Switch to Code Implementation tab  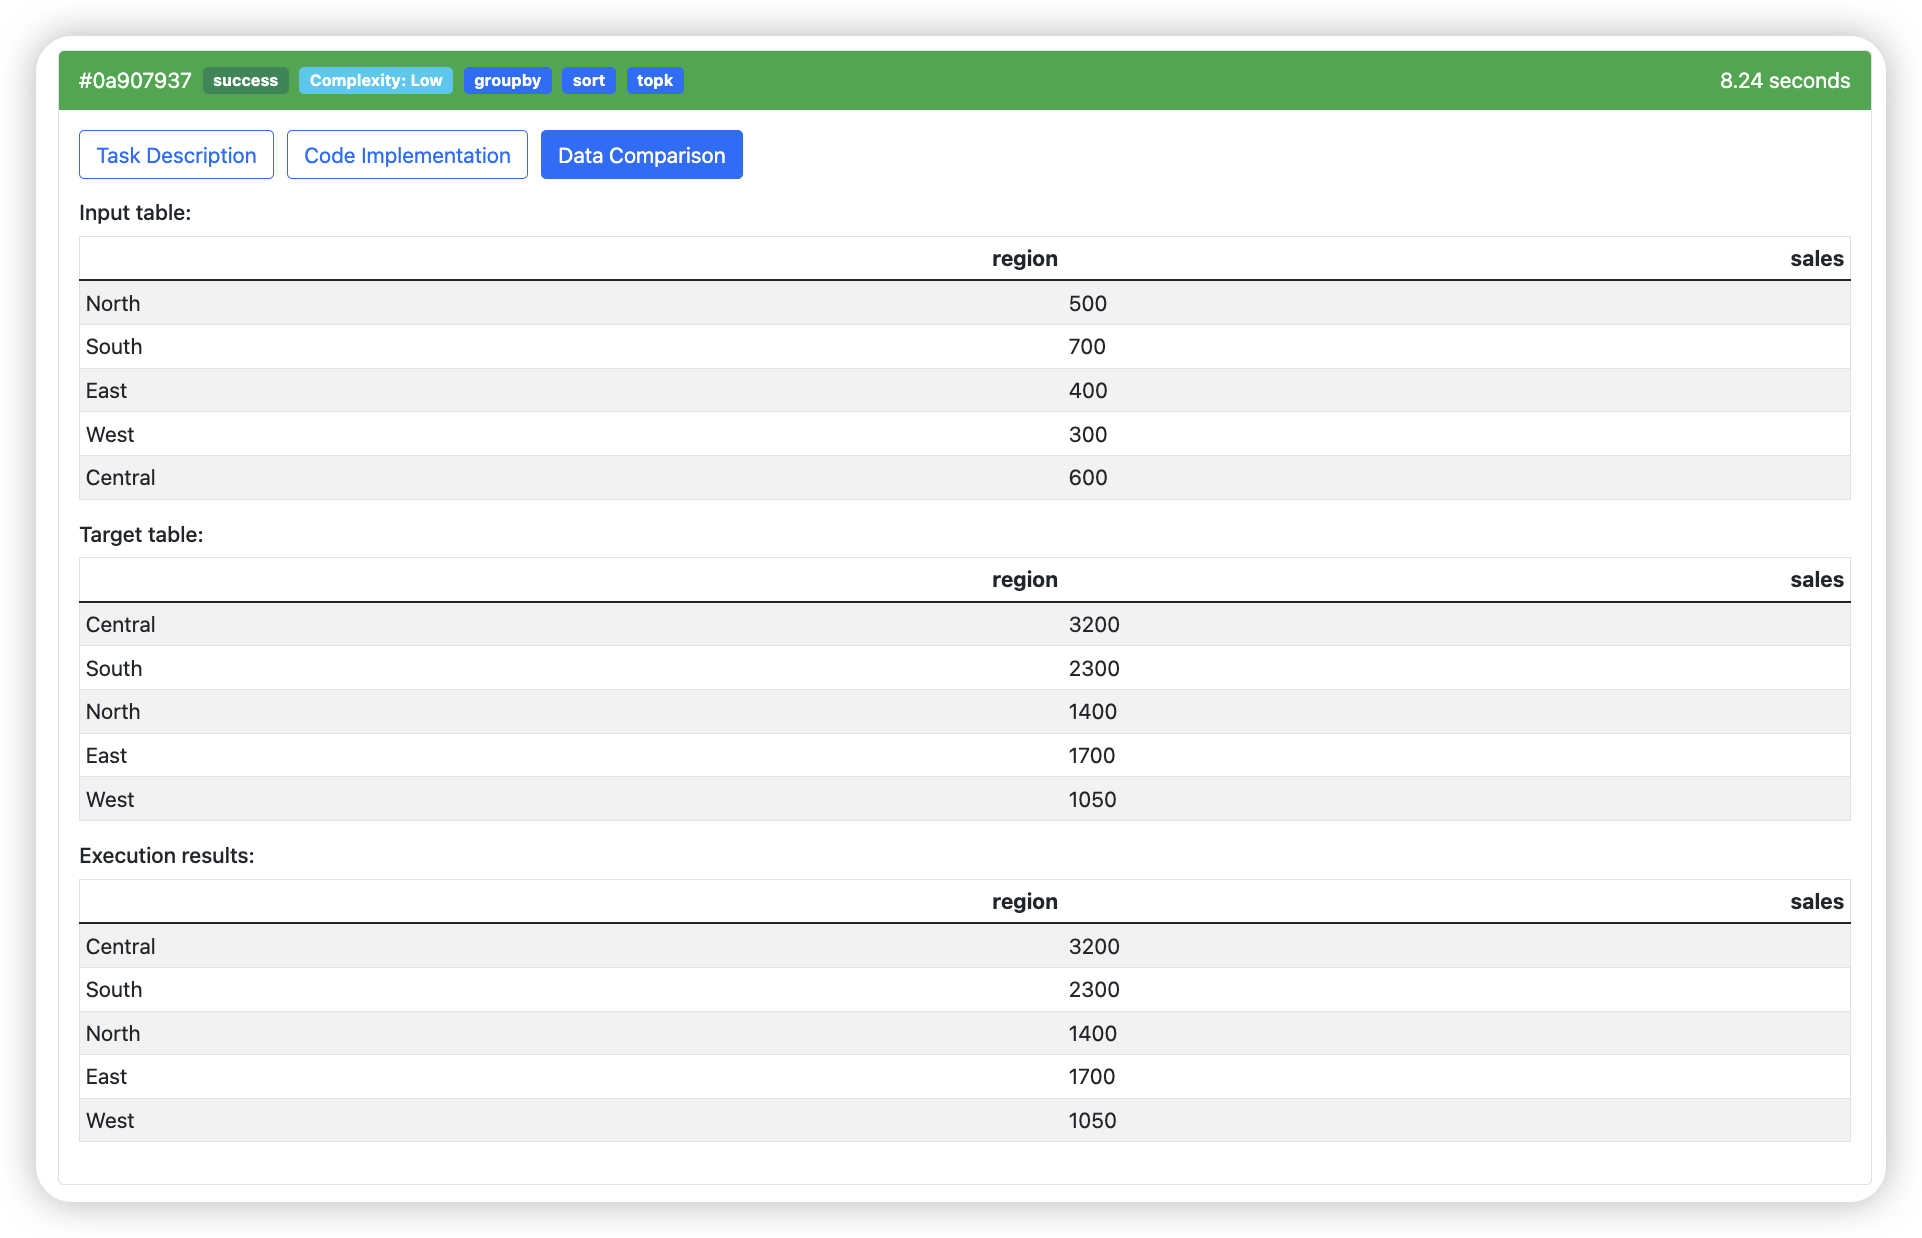(x=407, y=155)
